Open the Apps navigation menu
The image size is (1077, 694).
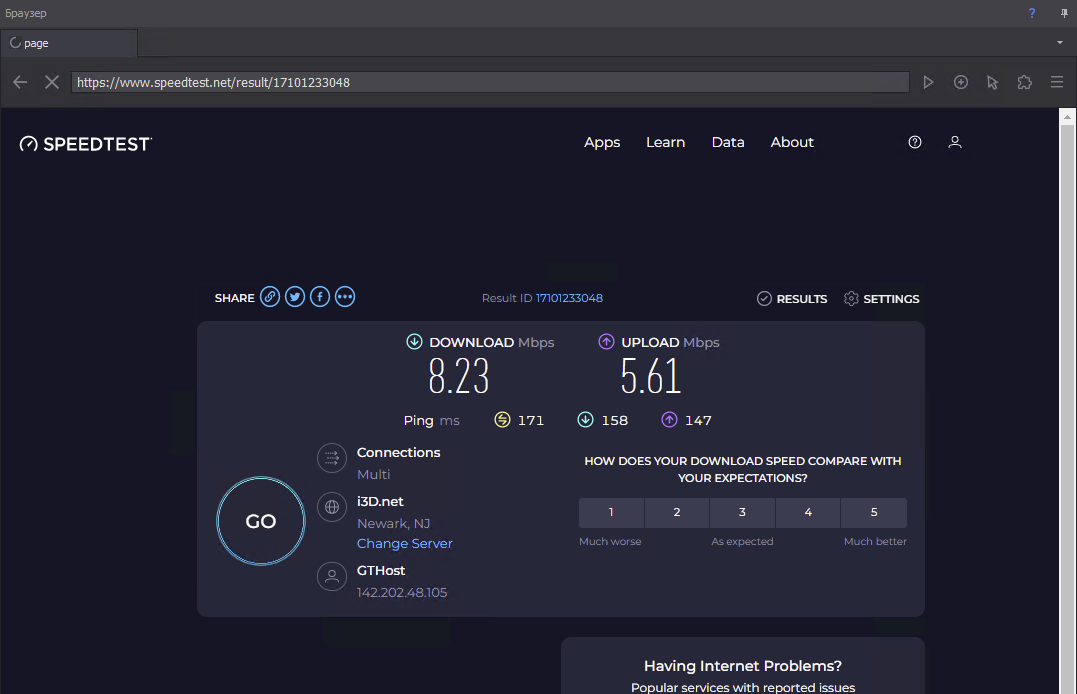pos(602,142)
